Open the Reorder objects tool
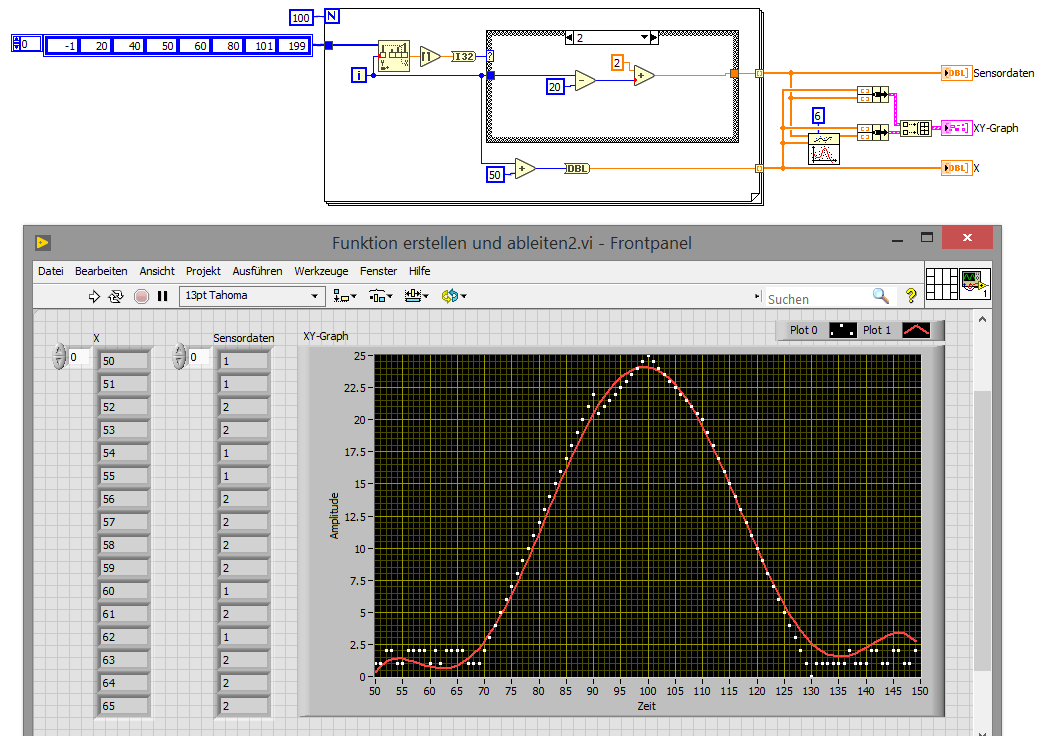1059x736 pixels. point(454,296)
